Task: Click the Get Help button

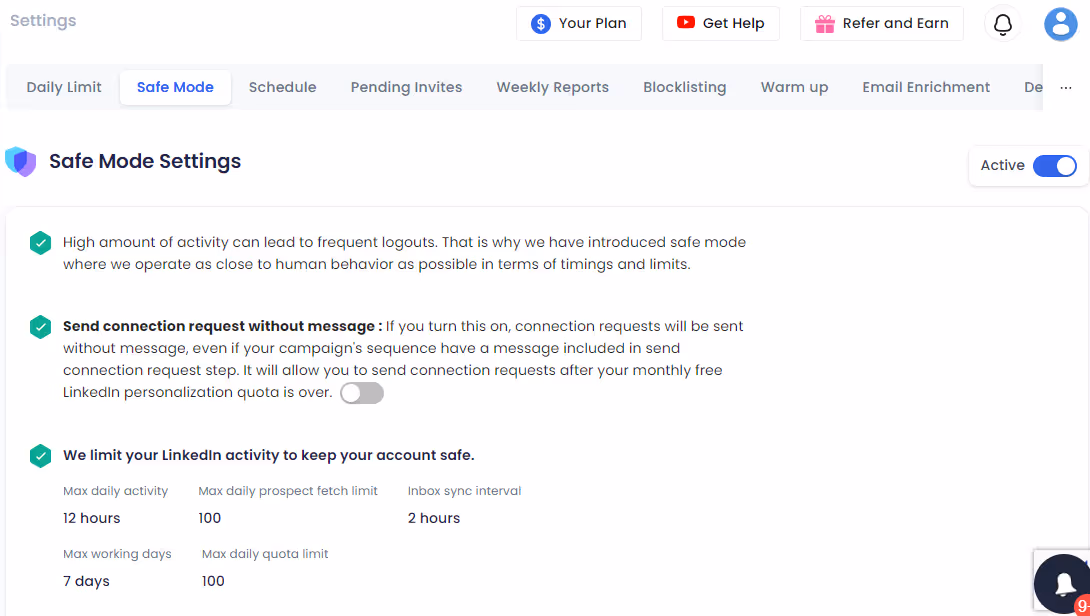Action: click(x=720, y=23)
